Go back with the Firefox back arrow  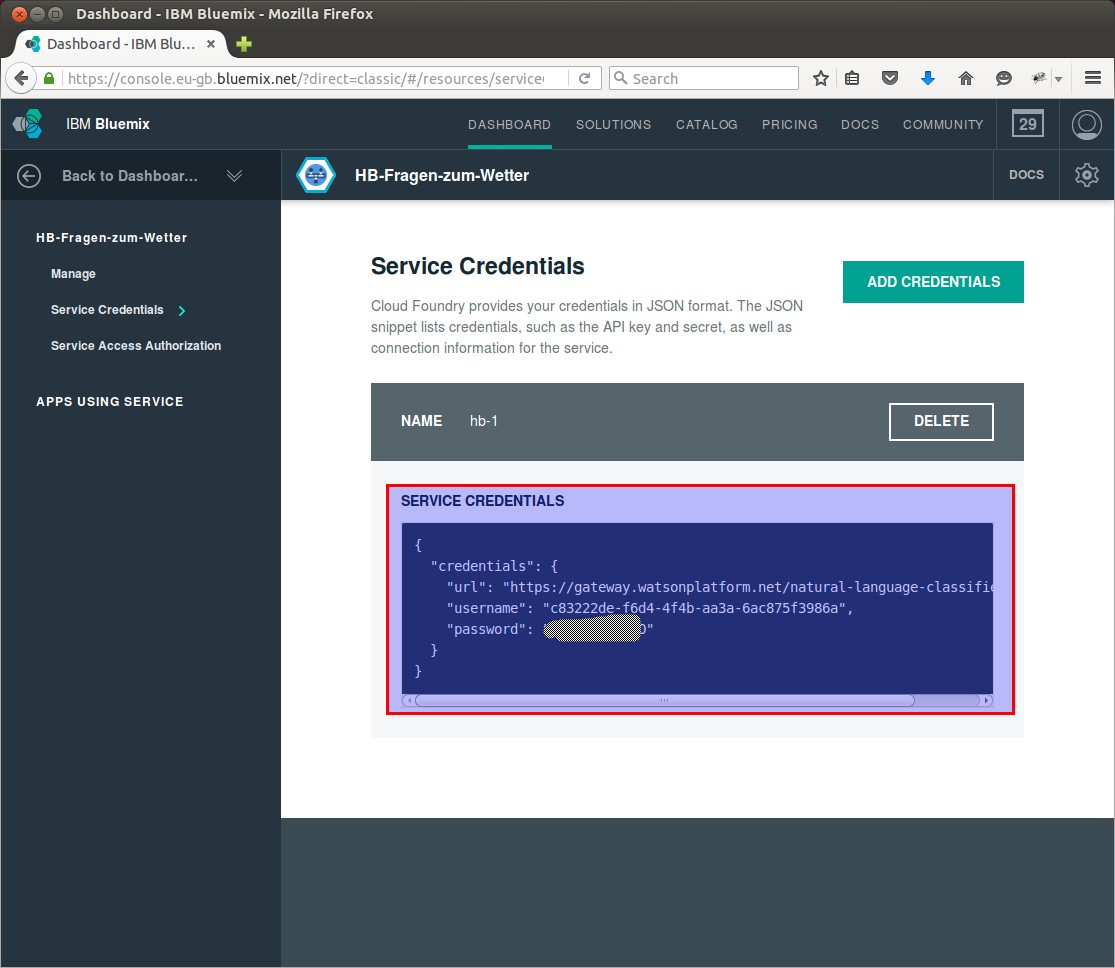pos(21,78)
